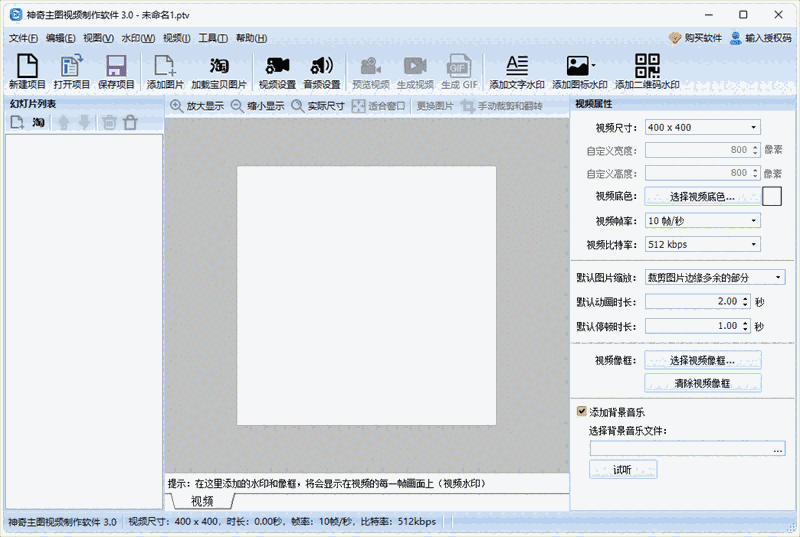Click 选择视频底色... button

(x=703, y=196)
